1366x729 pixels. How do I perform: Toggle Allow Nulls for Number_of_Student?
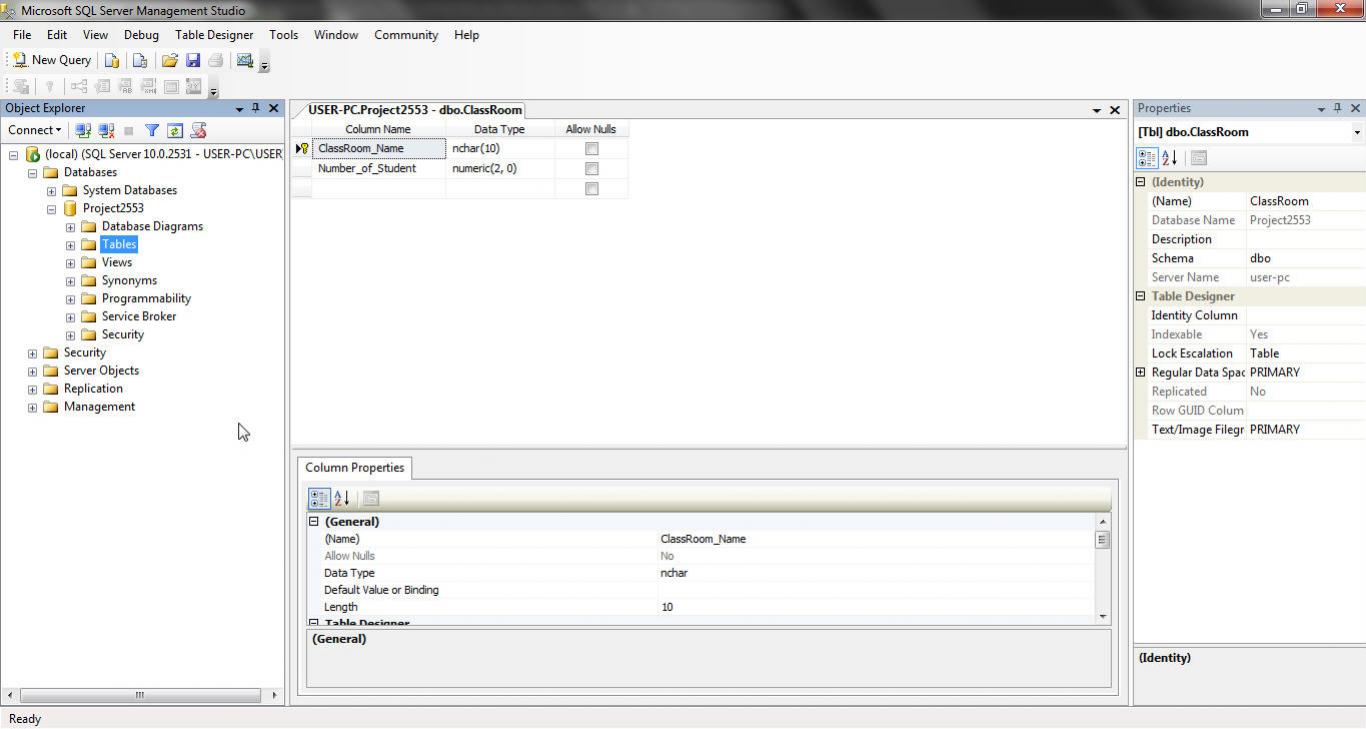click(x=591, y=168)
